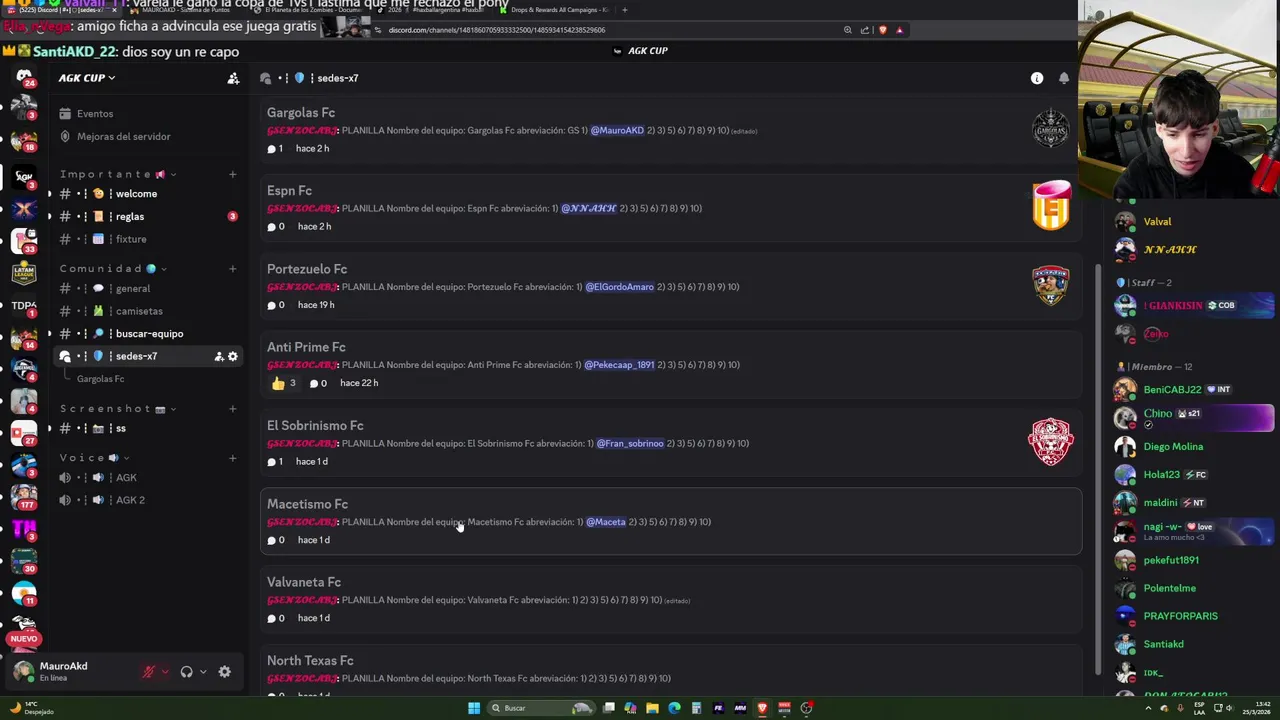Add a channel to Comunidad category

[x=232, y=268]
